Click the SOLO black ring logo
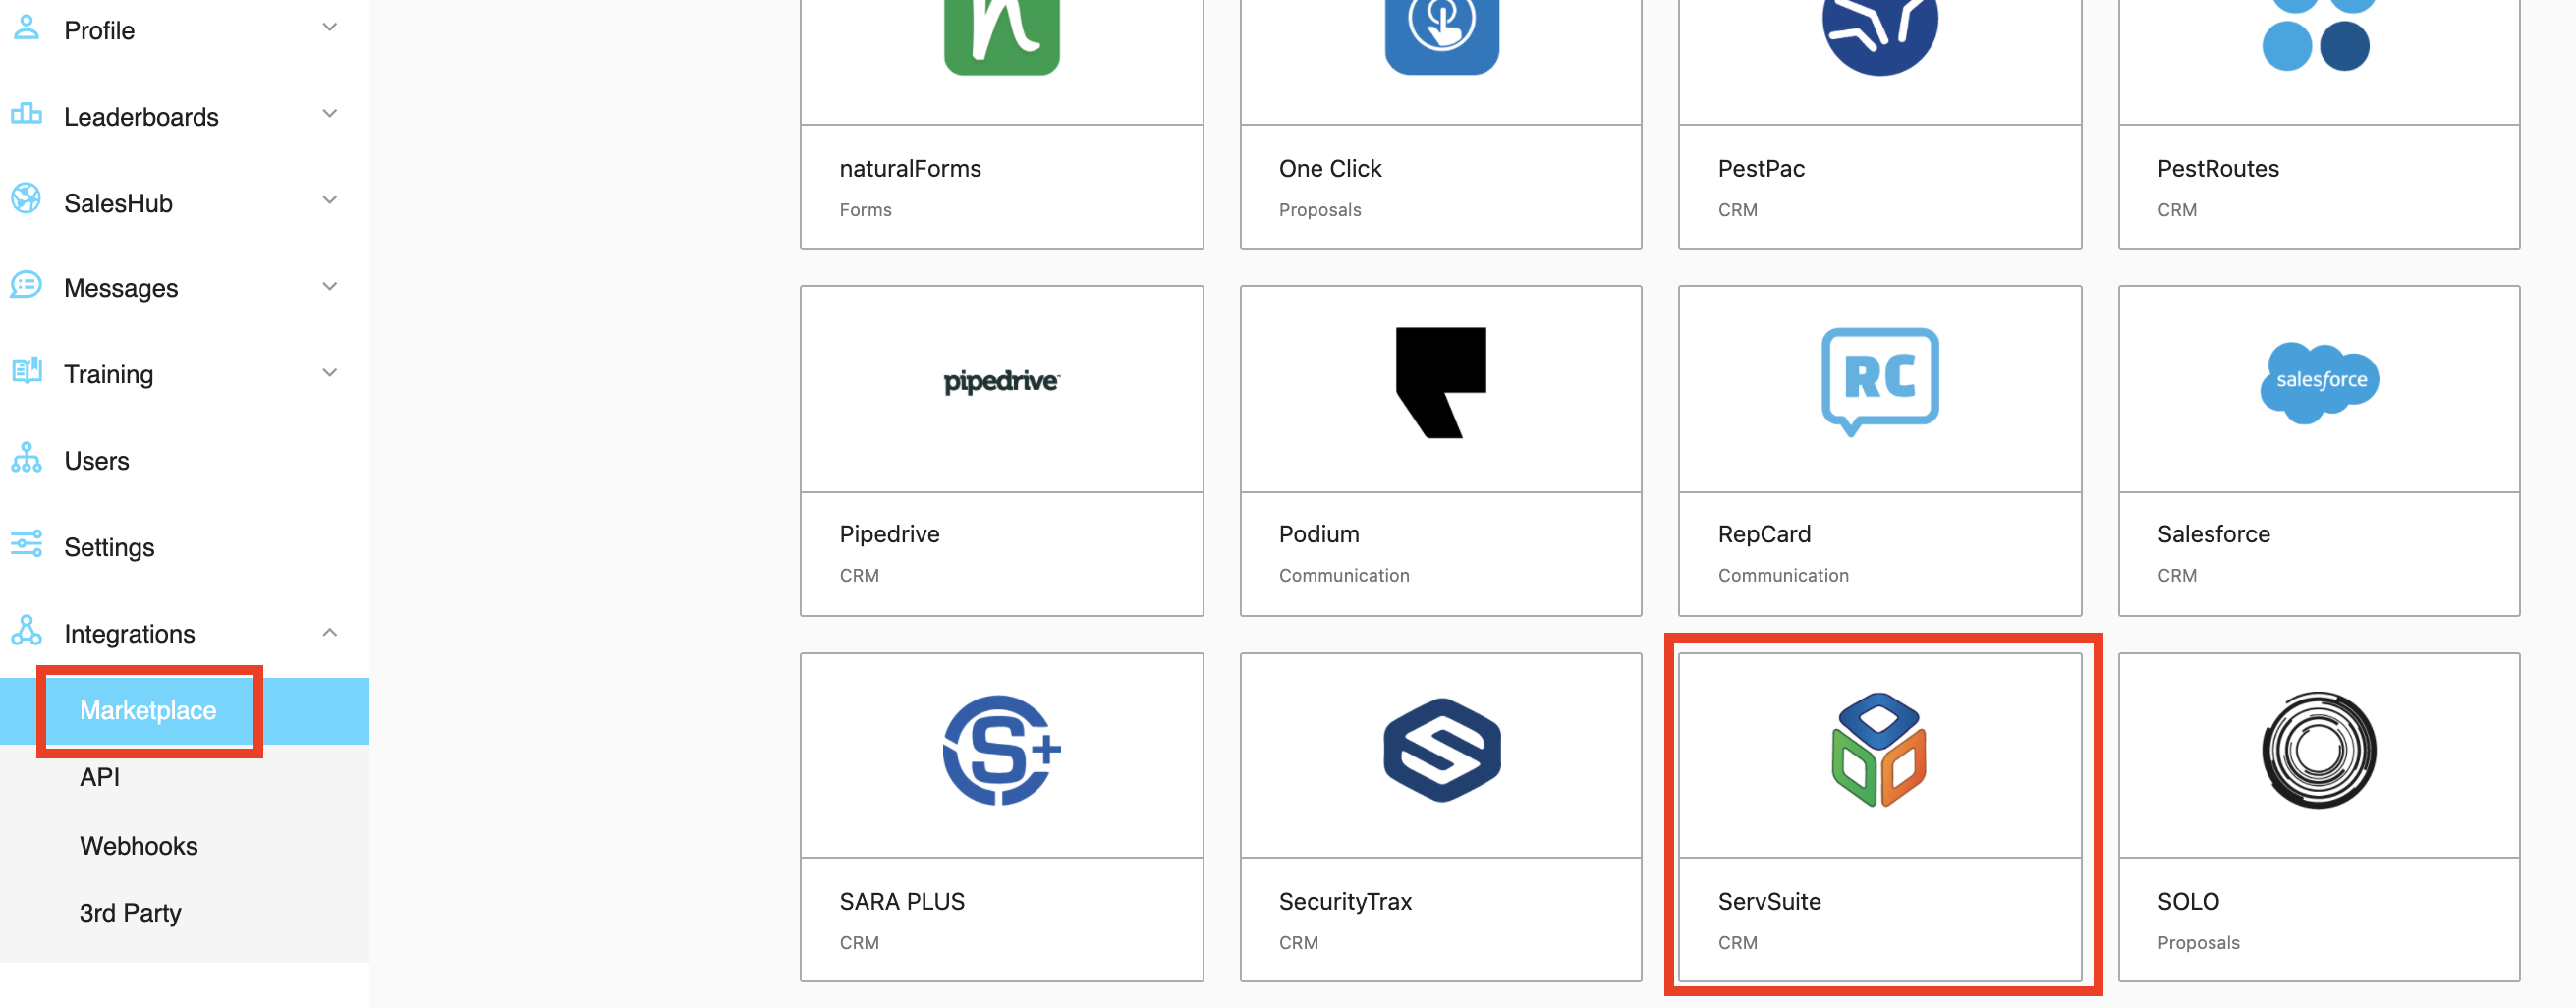 2319,750
